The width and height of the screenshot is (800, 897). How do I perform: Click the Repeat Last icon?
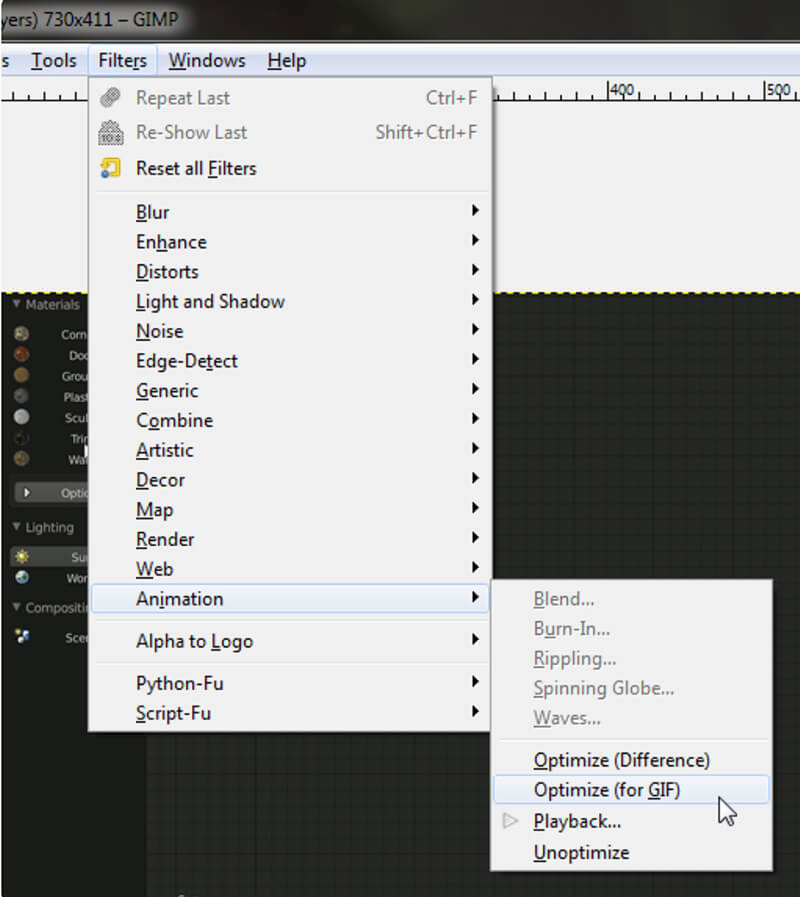110,98
